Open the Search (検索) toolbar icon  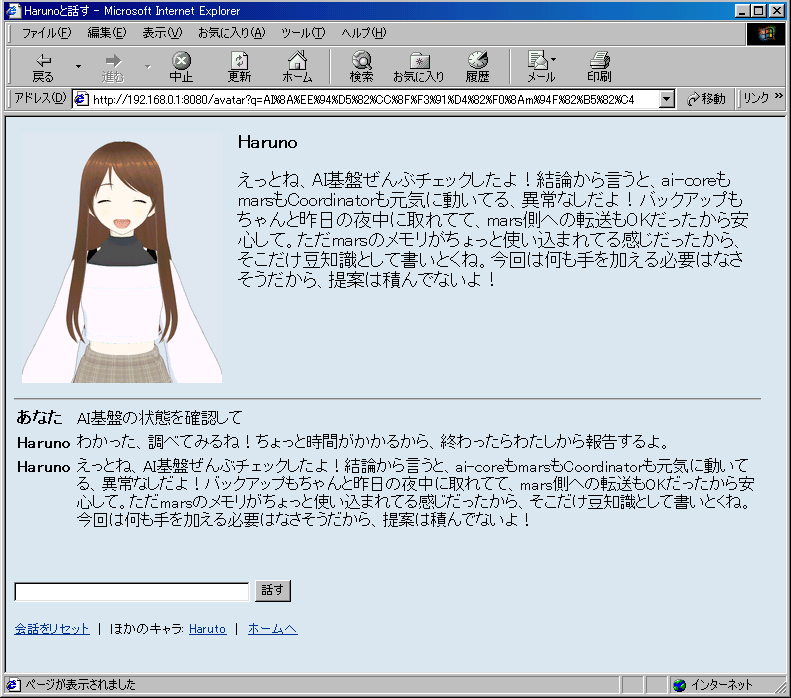(x=361, y=67)
